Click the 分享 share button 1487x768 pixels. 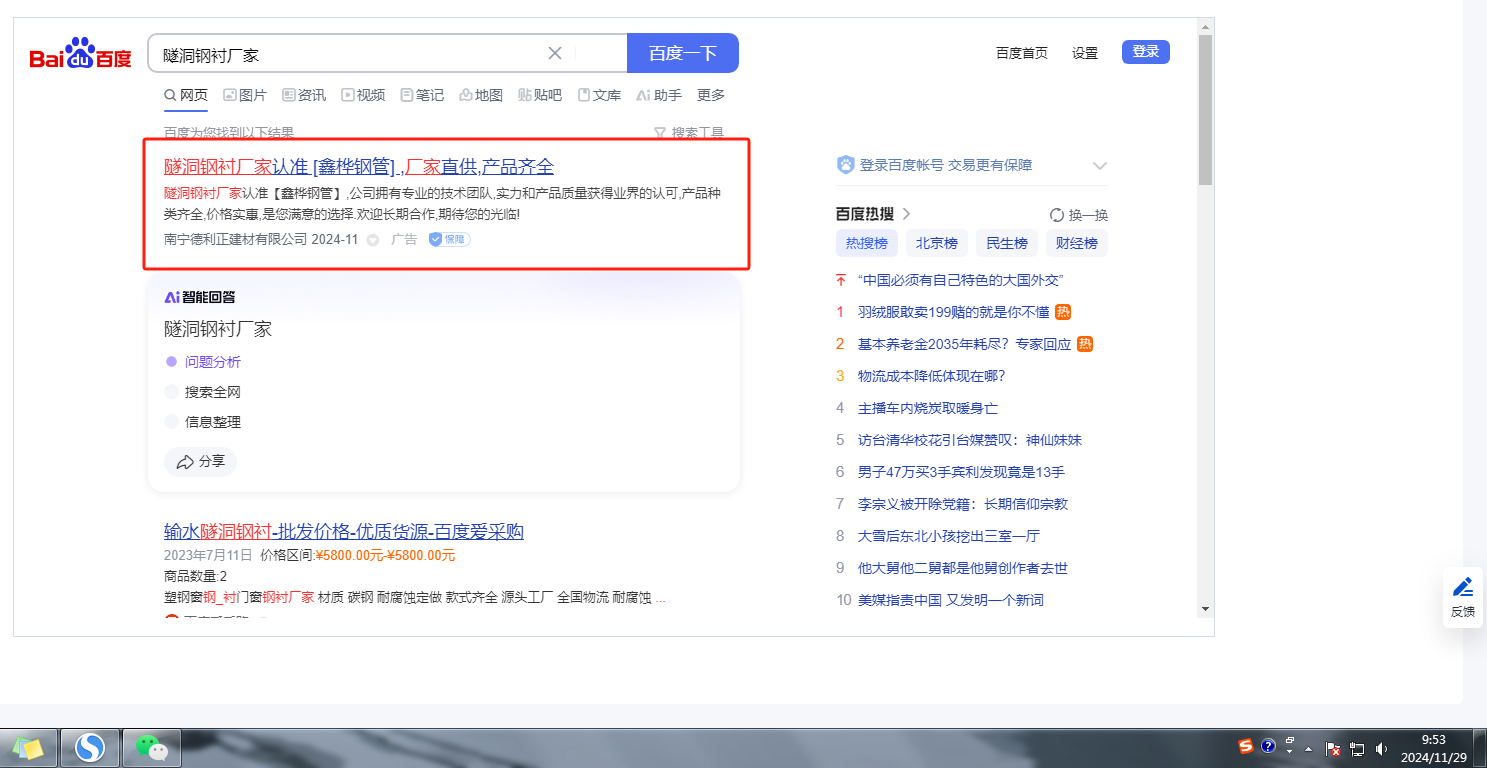(x=200, y=462)
